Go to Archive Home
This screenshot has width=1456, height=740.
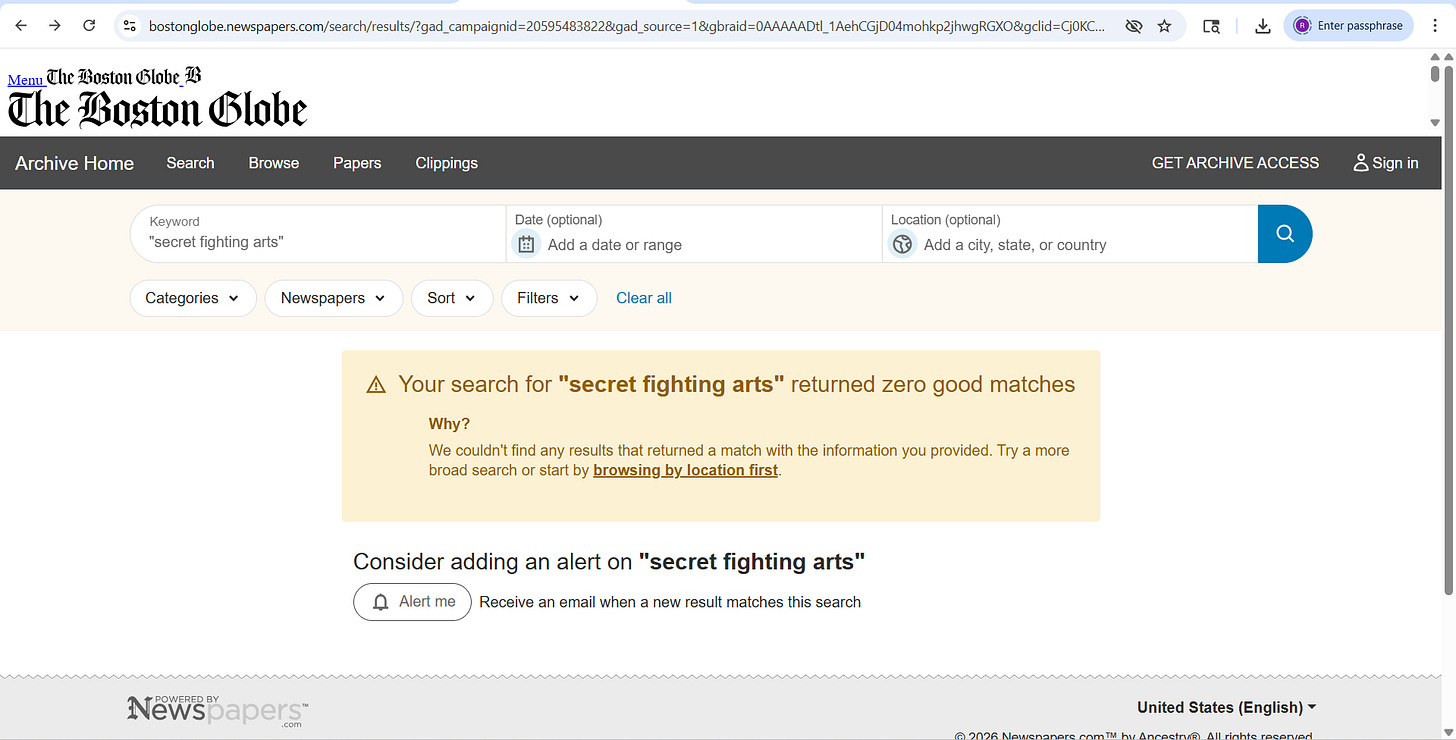(74, 163)
